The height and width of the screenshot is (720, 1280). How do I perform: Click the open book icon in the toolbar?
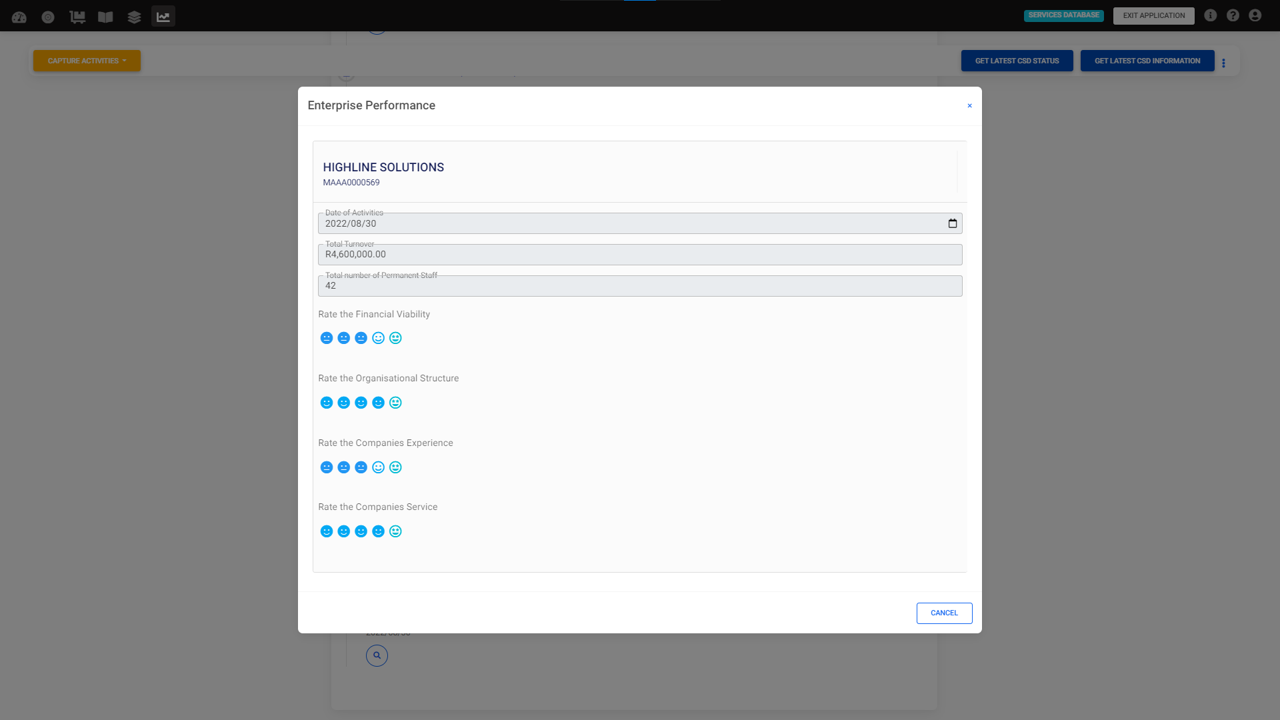pyautogui.click(x=104, y=15)
